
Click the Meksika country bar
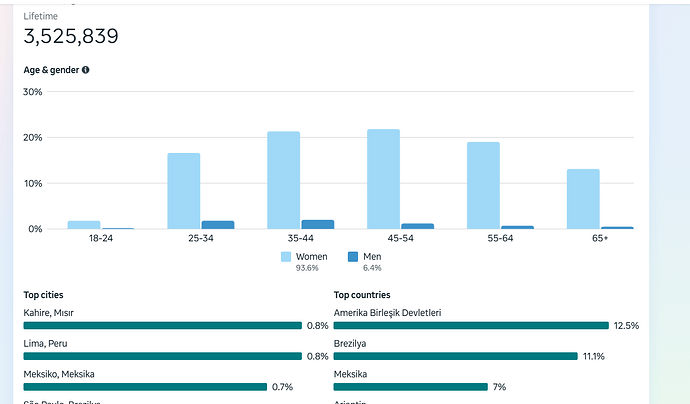tap(410, 386)
